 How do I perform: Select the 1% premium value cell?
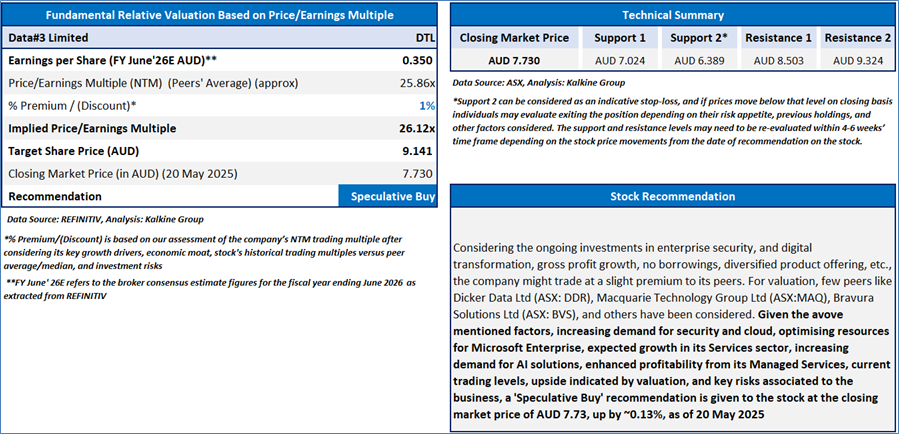(427, 106)
